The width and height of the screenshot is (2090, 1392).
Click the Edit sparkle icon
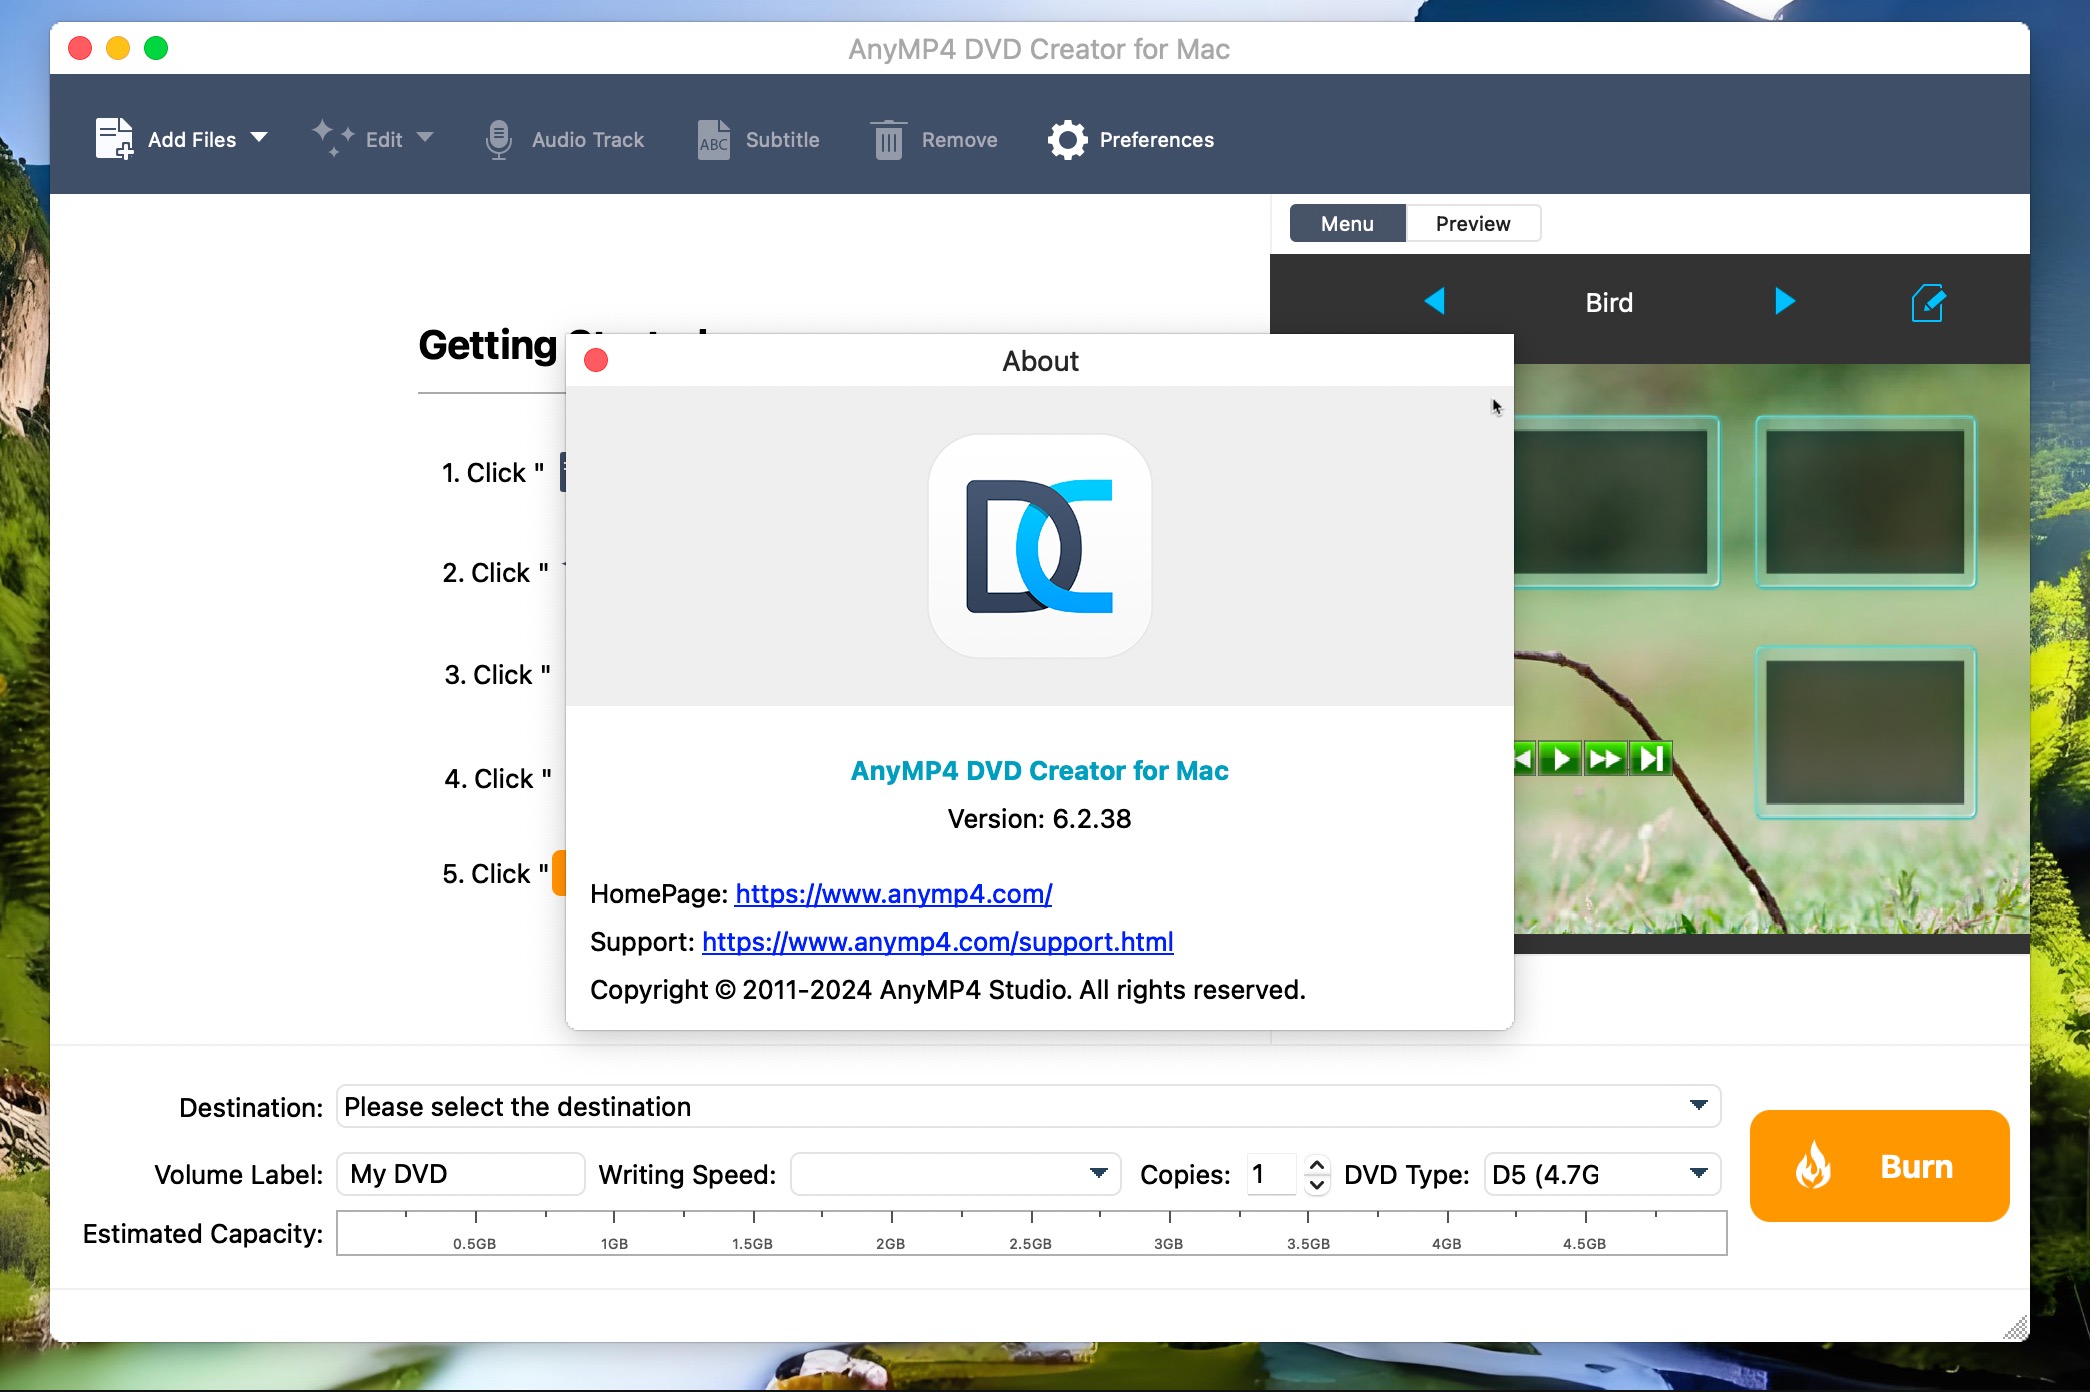pyautogui.click(x=333, y=138)
